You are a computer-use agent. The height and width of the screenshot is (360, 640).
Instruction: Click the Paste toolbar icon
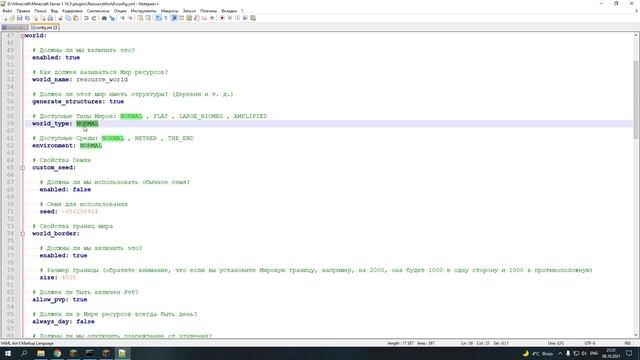pos(76,18)
